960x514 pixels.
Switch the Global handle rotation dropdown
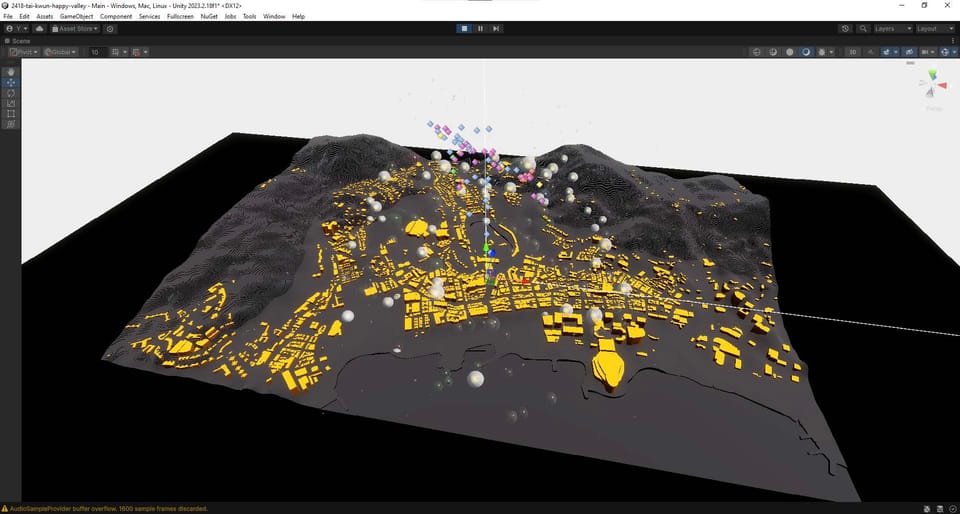pyautogui.click(x=60, y=52)
